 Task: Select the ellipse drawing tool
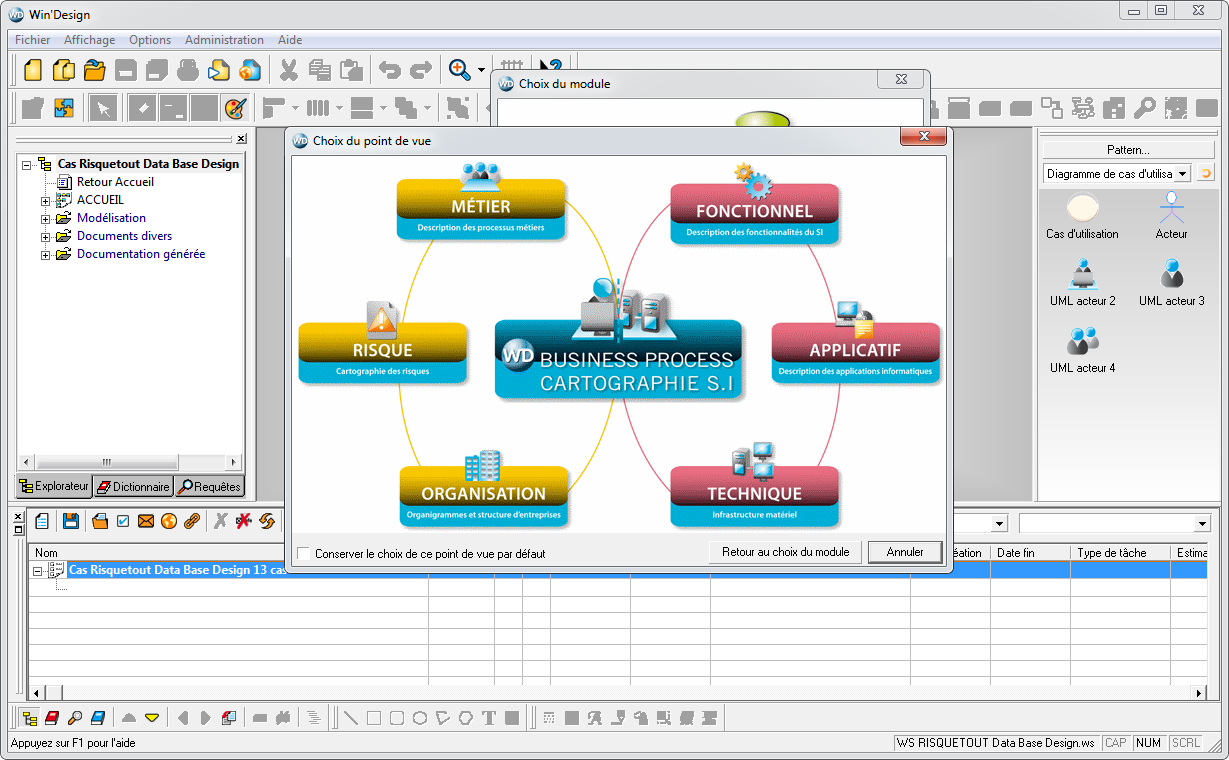(x=420, y=717)
